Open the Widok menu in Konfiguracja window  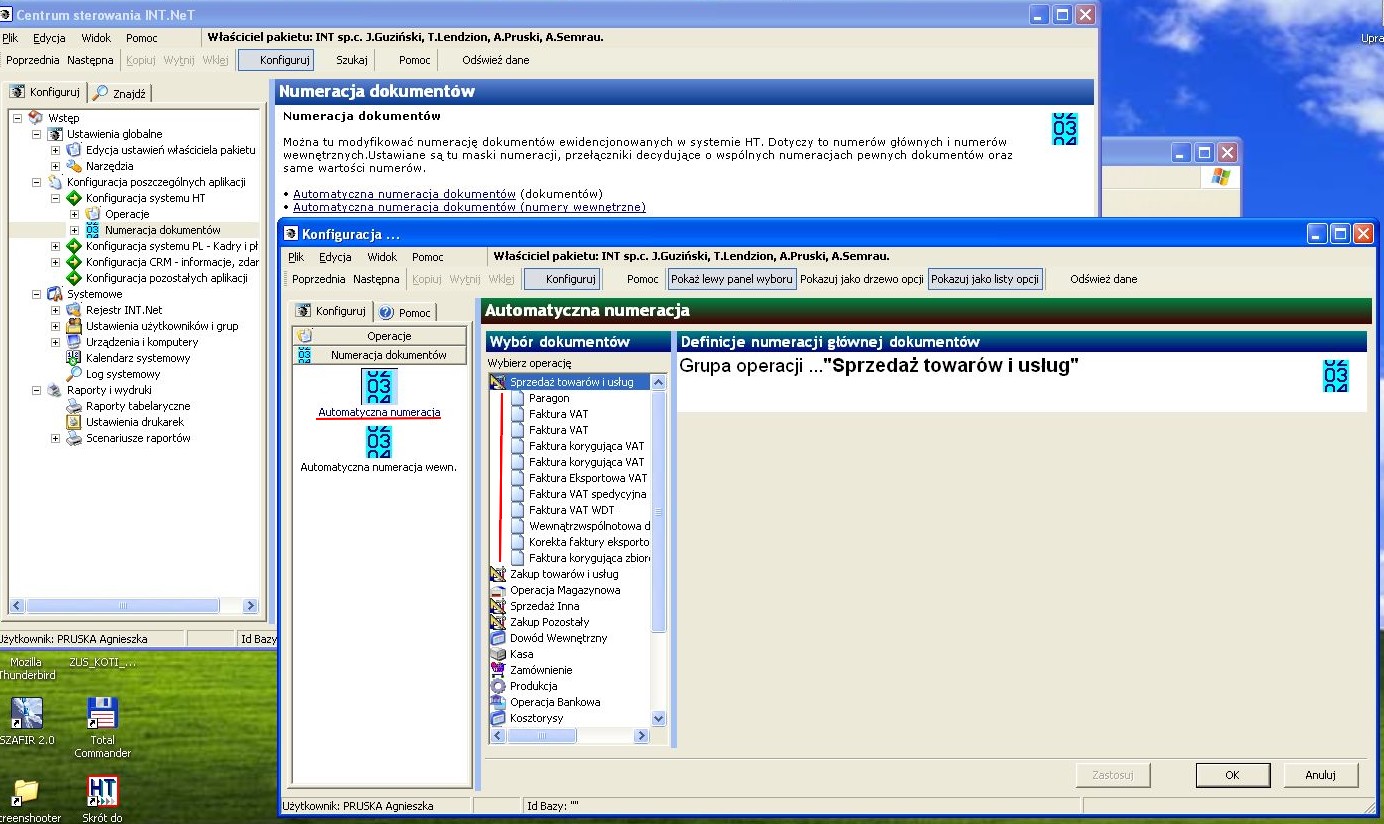[382, 257]
